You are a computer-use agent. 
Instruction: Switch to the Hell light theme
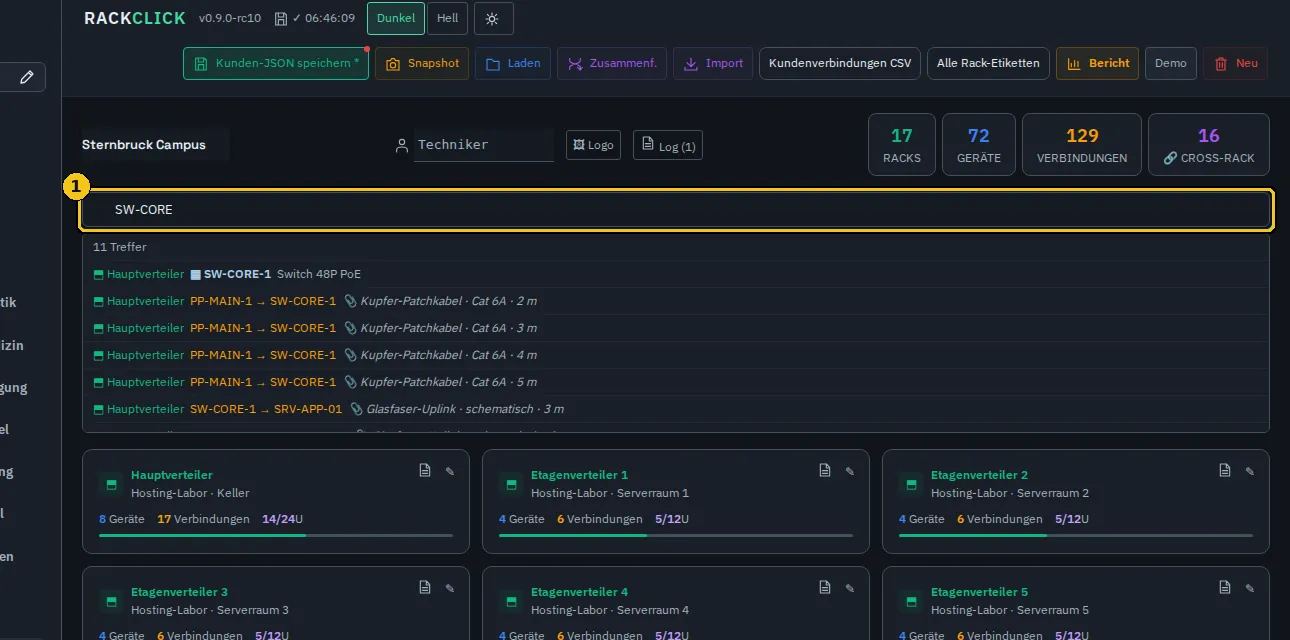(447, 19)
